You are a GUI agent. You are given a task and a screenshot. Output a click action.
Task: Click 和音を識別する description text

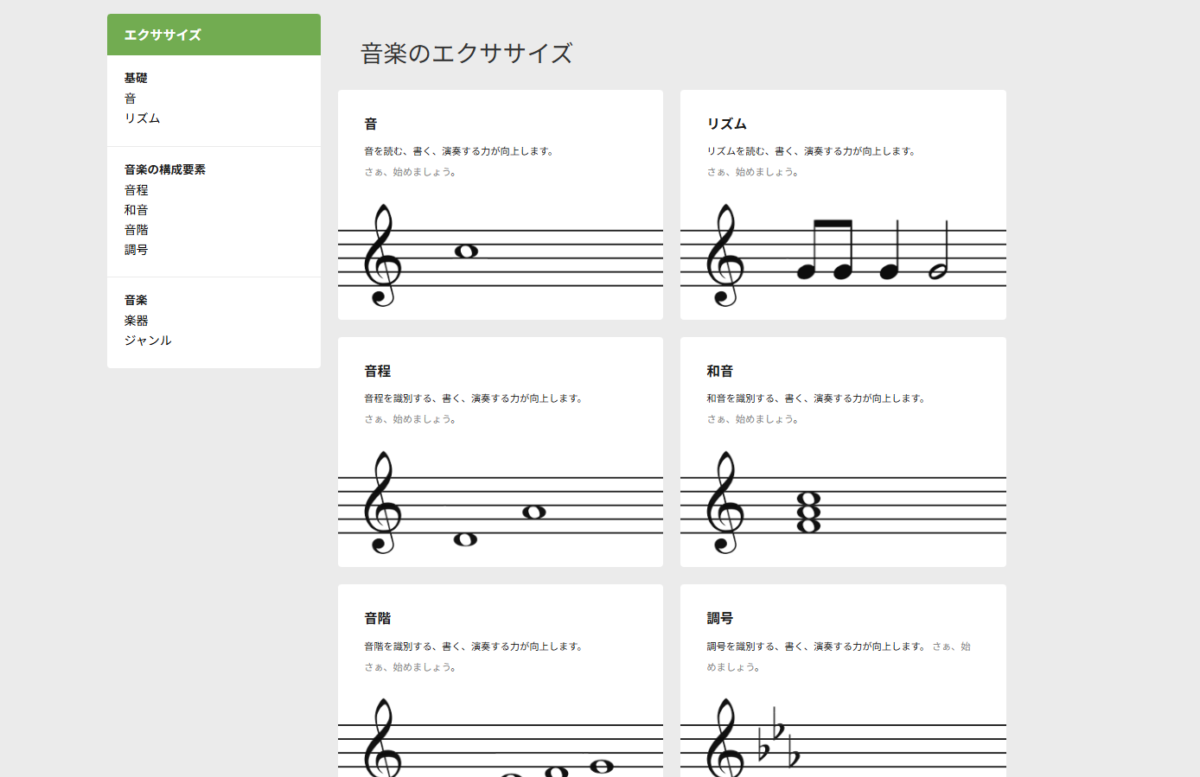point(816,399)
